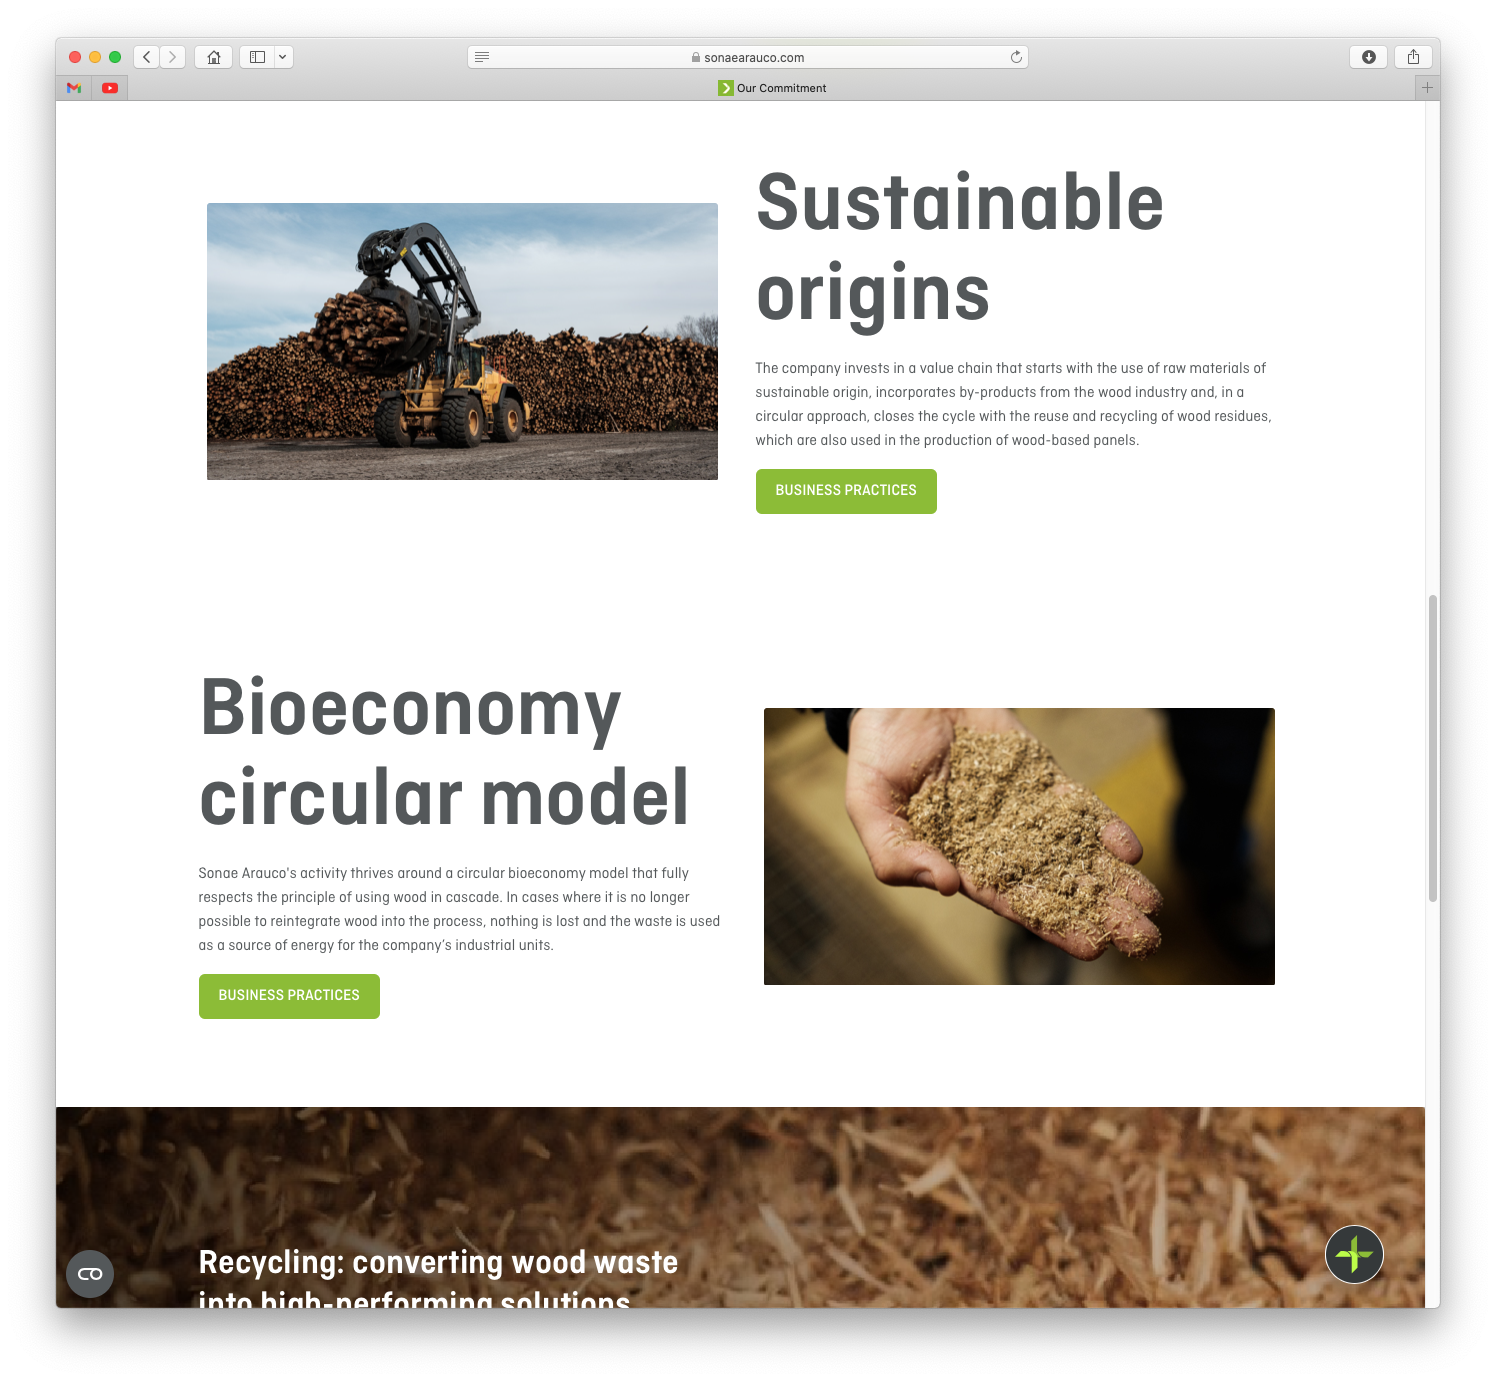
Task: Open Reader view from address bar
Action: pos(482,57)
